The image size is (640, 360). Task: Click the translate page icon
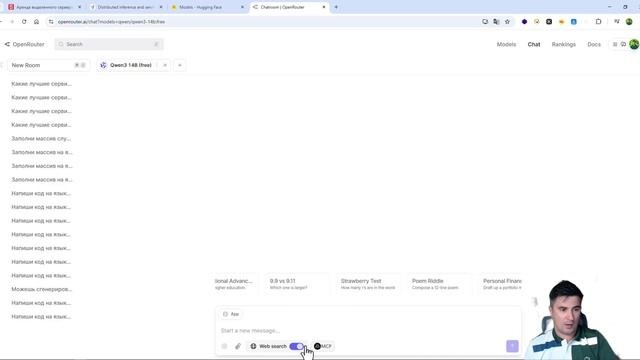click(496, 22)
